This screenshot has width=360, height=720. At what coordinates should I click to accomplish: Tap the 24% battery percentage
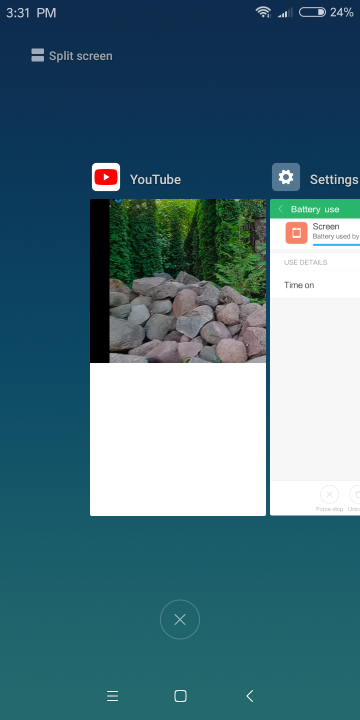tap(342, 12)
